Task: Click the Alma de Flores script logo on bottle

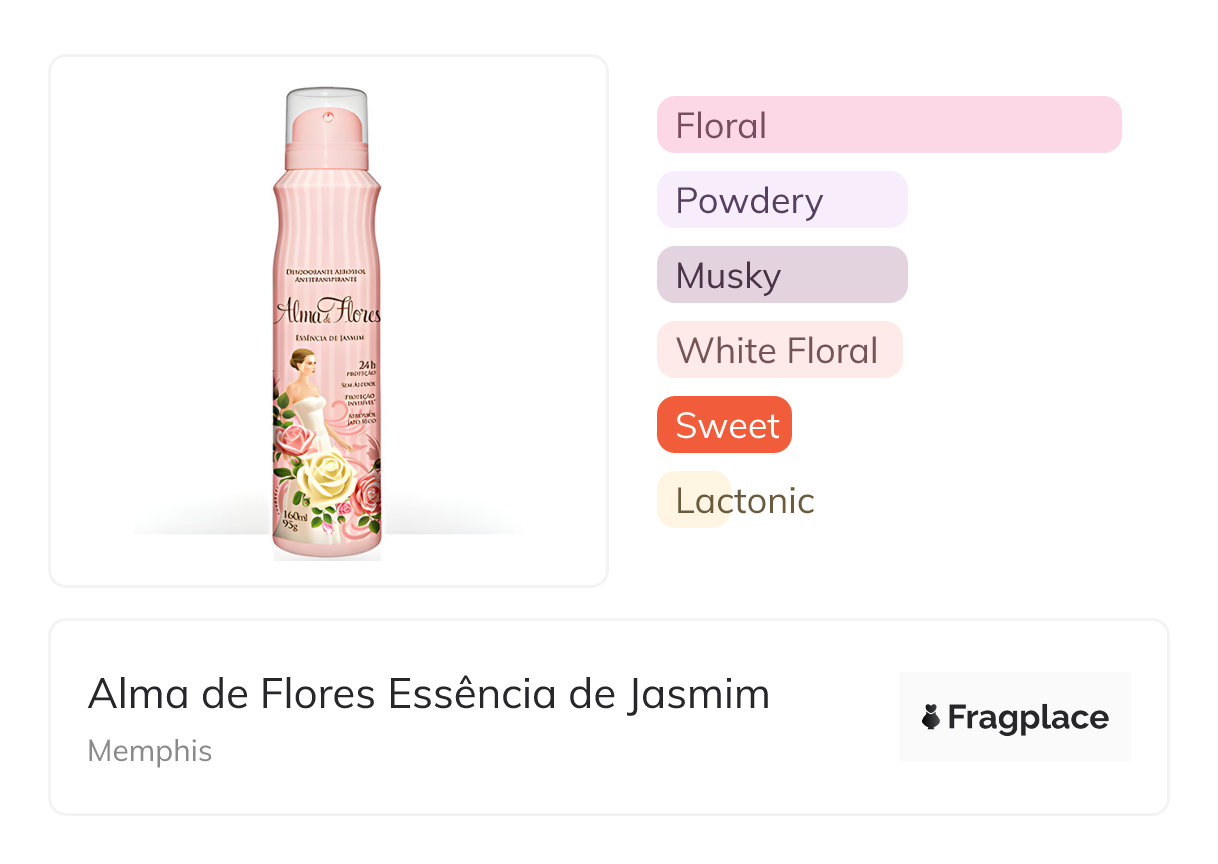Action: pos(327,314)
